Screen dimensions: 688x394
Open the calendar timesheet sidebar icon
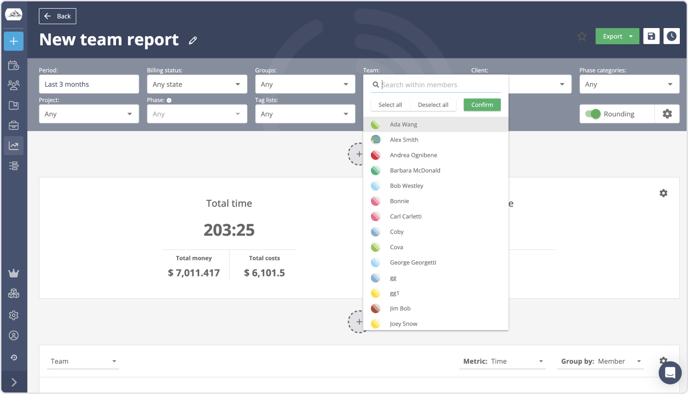[14, 65]
